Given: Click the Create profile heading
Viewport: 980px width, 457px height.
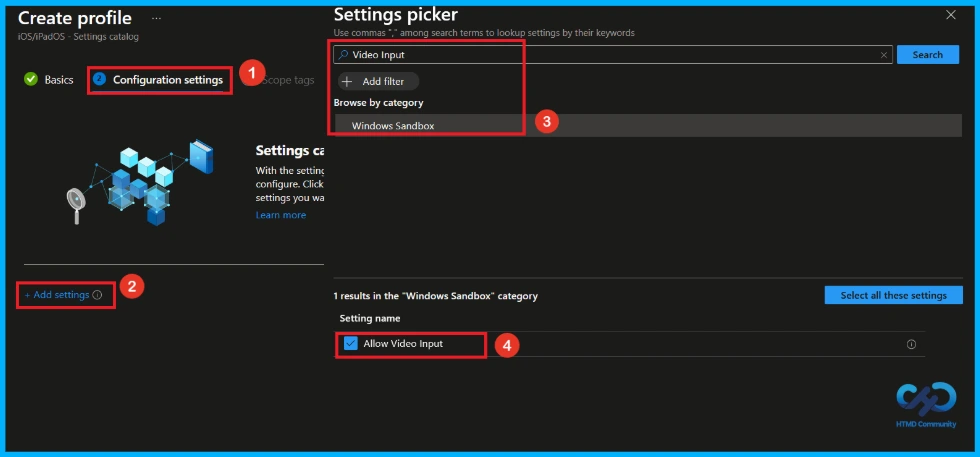Looking at the screenshot, I should pos(75,18).
